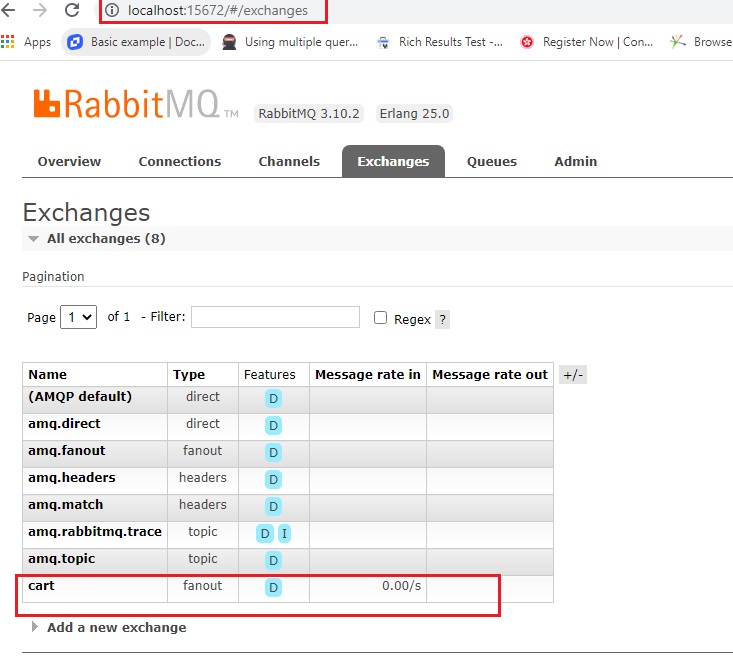
Task: Click the browser address bar URL
Action: tap(218, 10)
